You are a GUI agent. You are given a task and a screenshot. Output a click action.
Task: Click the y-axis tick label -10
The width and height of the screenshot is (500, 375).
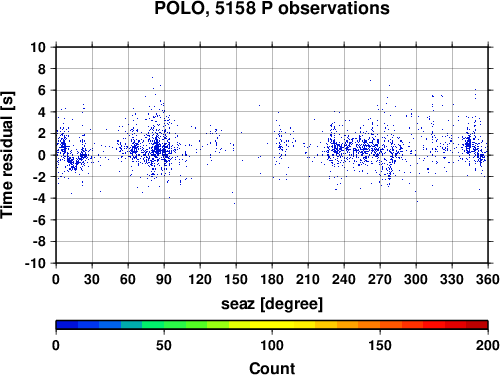35,263
